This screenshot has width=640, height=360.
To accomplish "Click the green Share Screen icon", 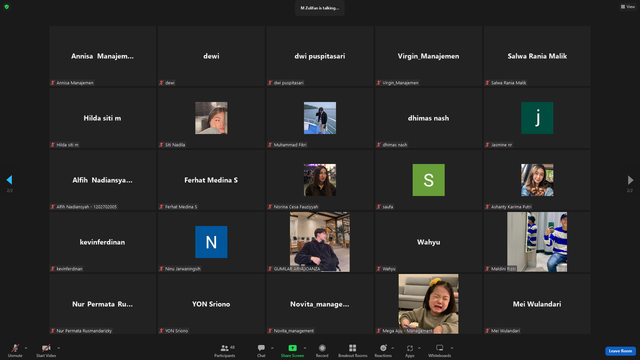I will pyautogui.click(x=293, y=348).
